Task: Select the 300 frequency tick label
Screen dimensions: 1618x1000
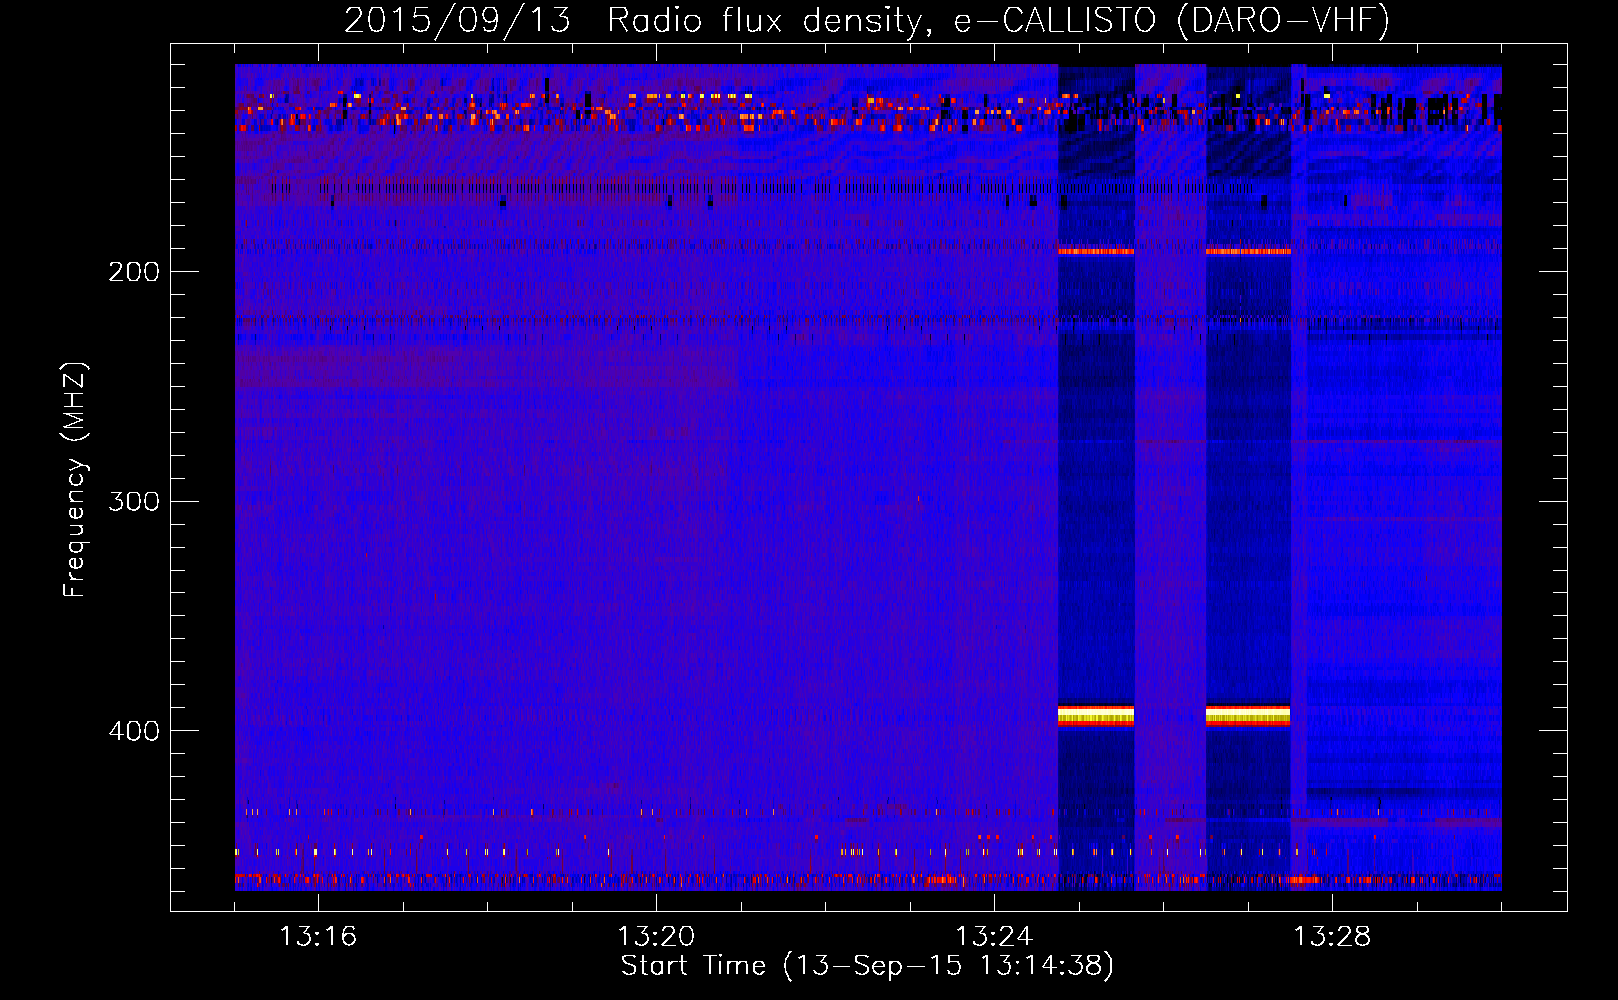Action: pyautogui.click(x=133, y=501)
